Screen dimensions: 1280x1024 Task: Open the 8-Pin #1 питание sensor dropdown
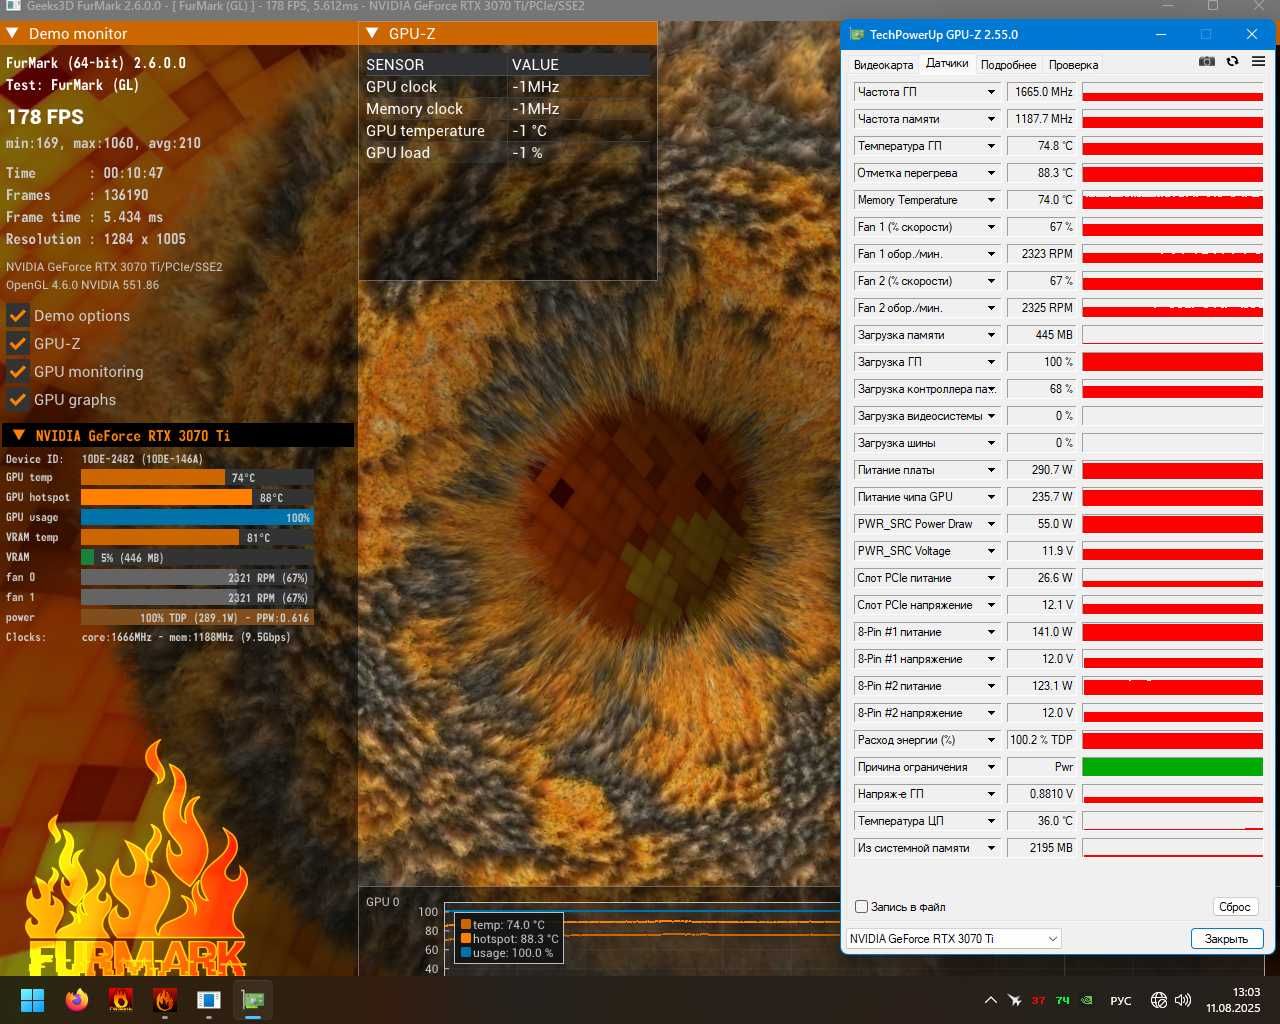[991, 632]
